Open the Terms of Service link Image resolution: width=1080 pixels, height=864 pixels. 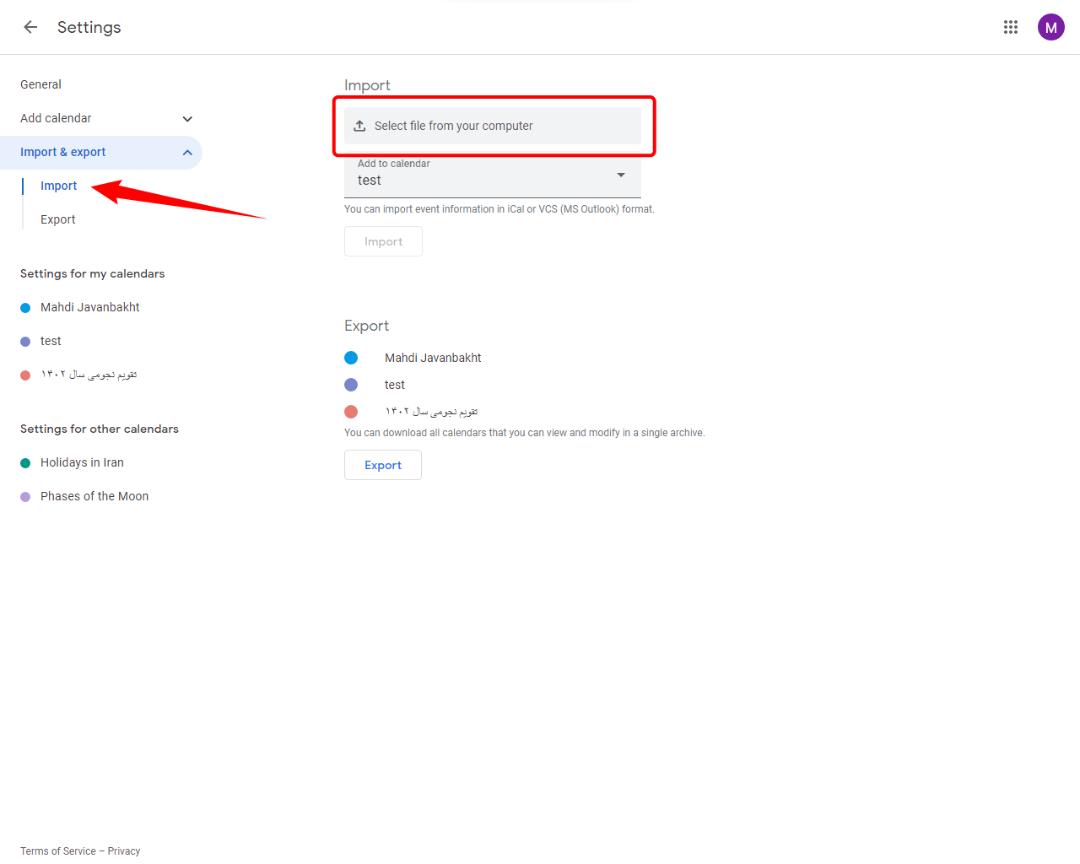58,851
